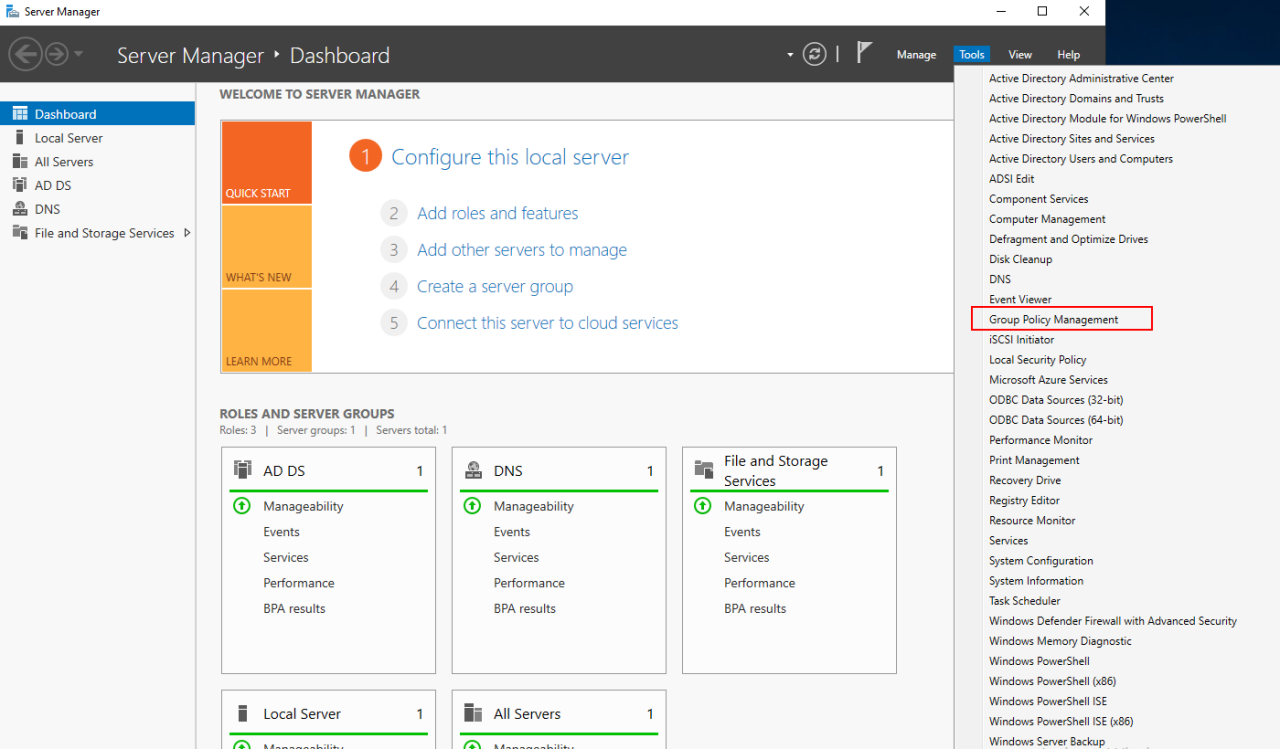This screenshot has height=749, width=1280.
Task: View BPA results for the DNS role
Action: 524,608
